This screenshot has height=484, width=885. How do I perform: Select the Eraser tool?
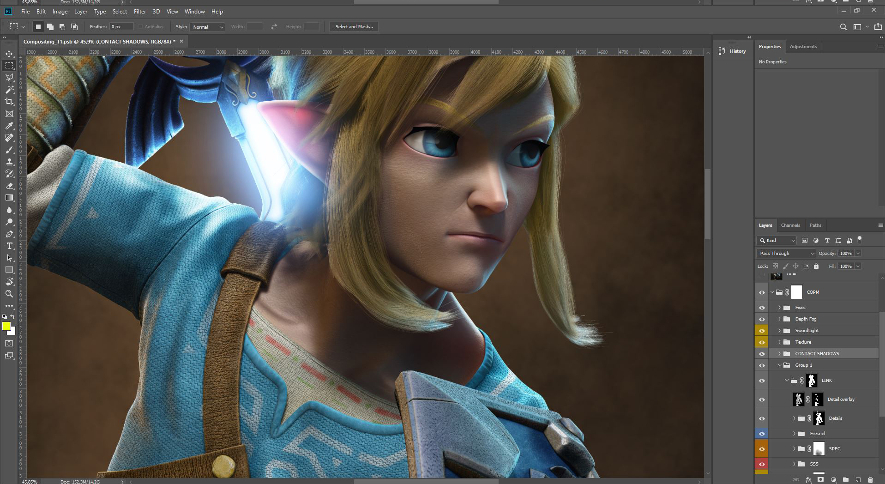[9, 186]
